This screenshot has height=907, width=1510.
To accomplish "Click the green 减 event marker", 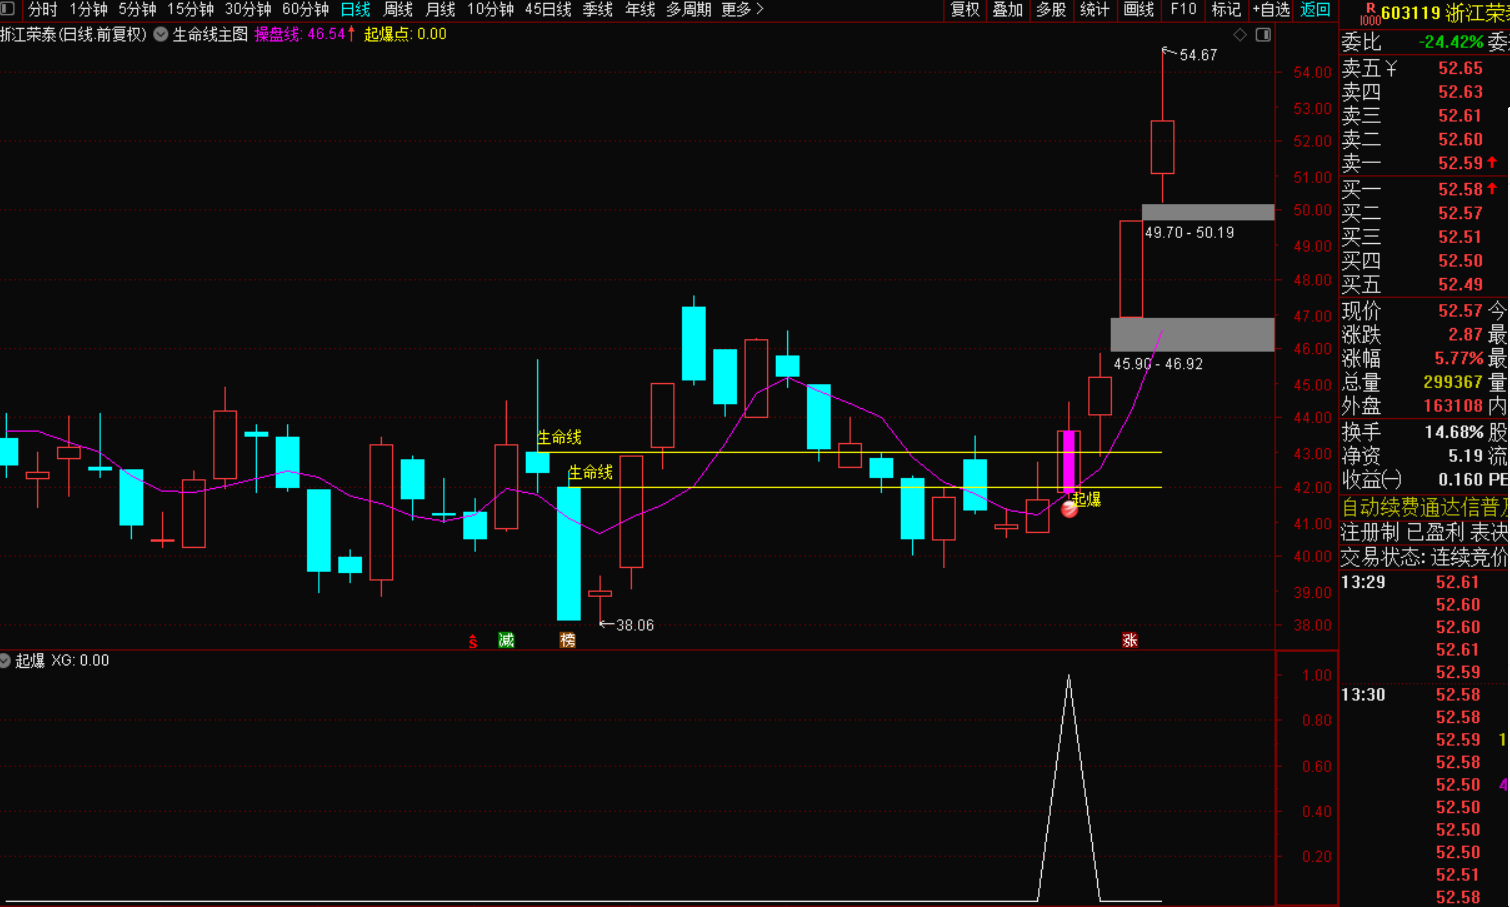I will point(506,640).
